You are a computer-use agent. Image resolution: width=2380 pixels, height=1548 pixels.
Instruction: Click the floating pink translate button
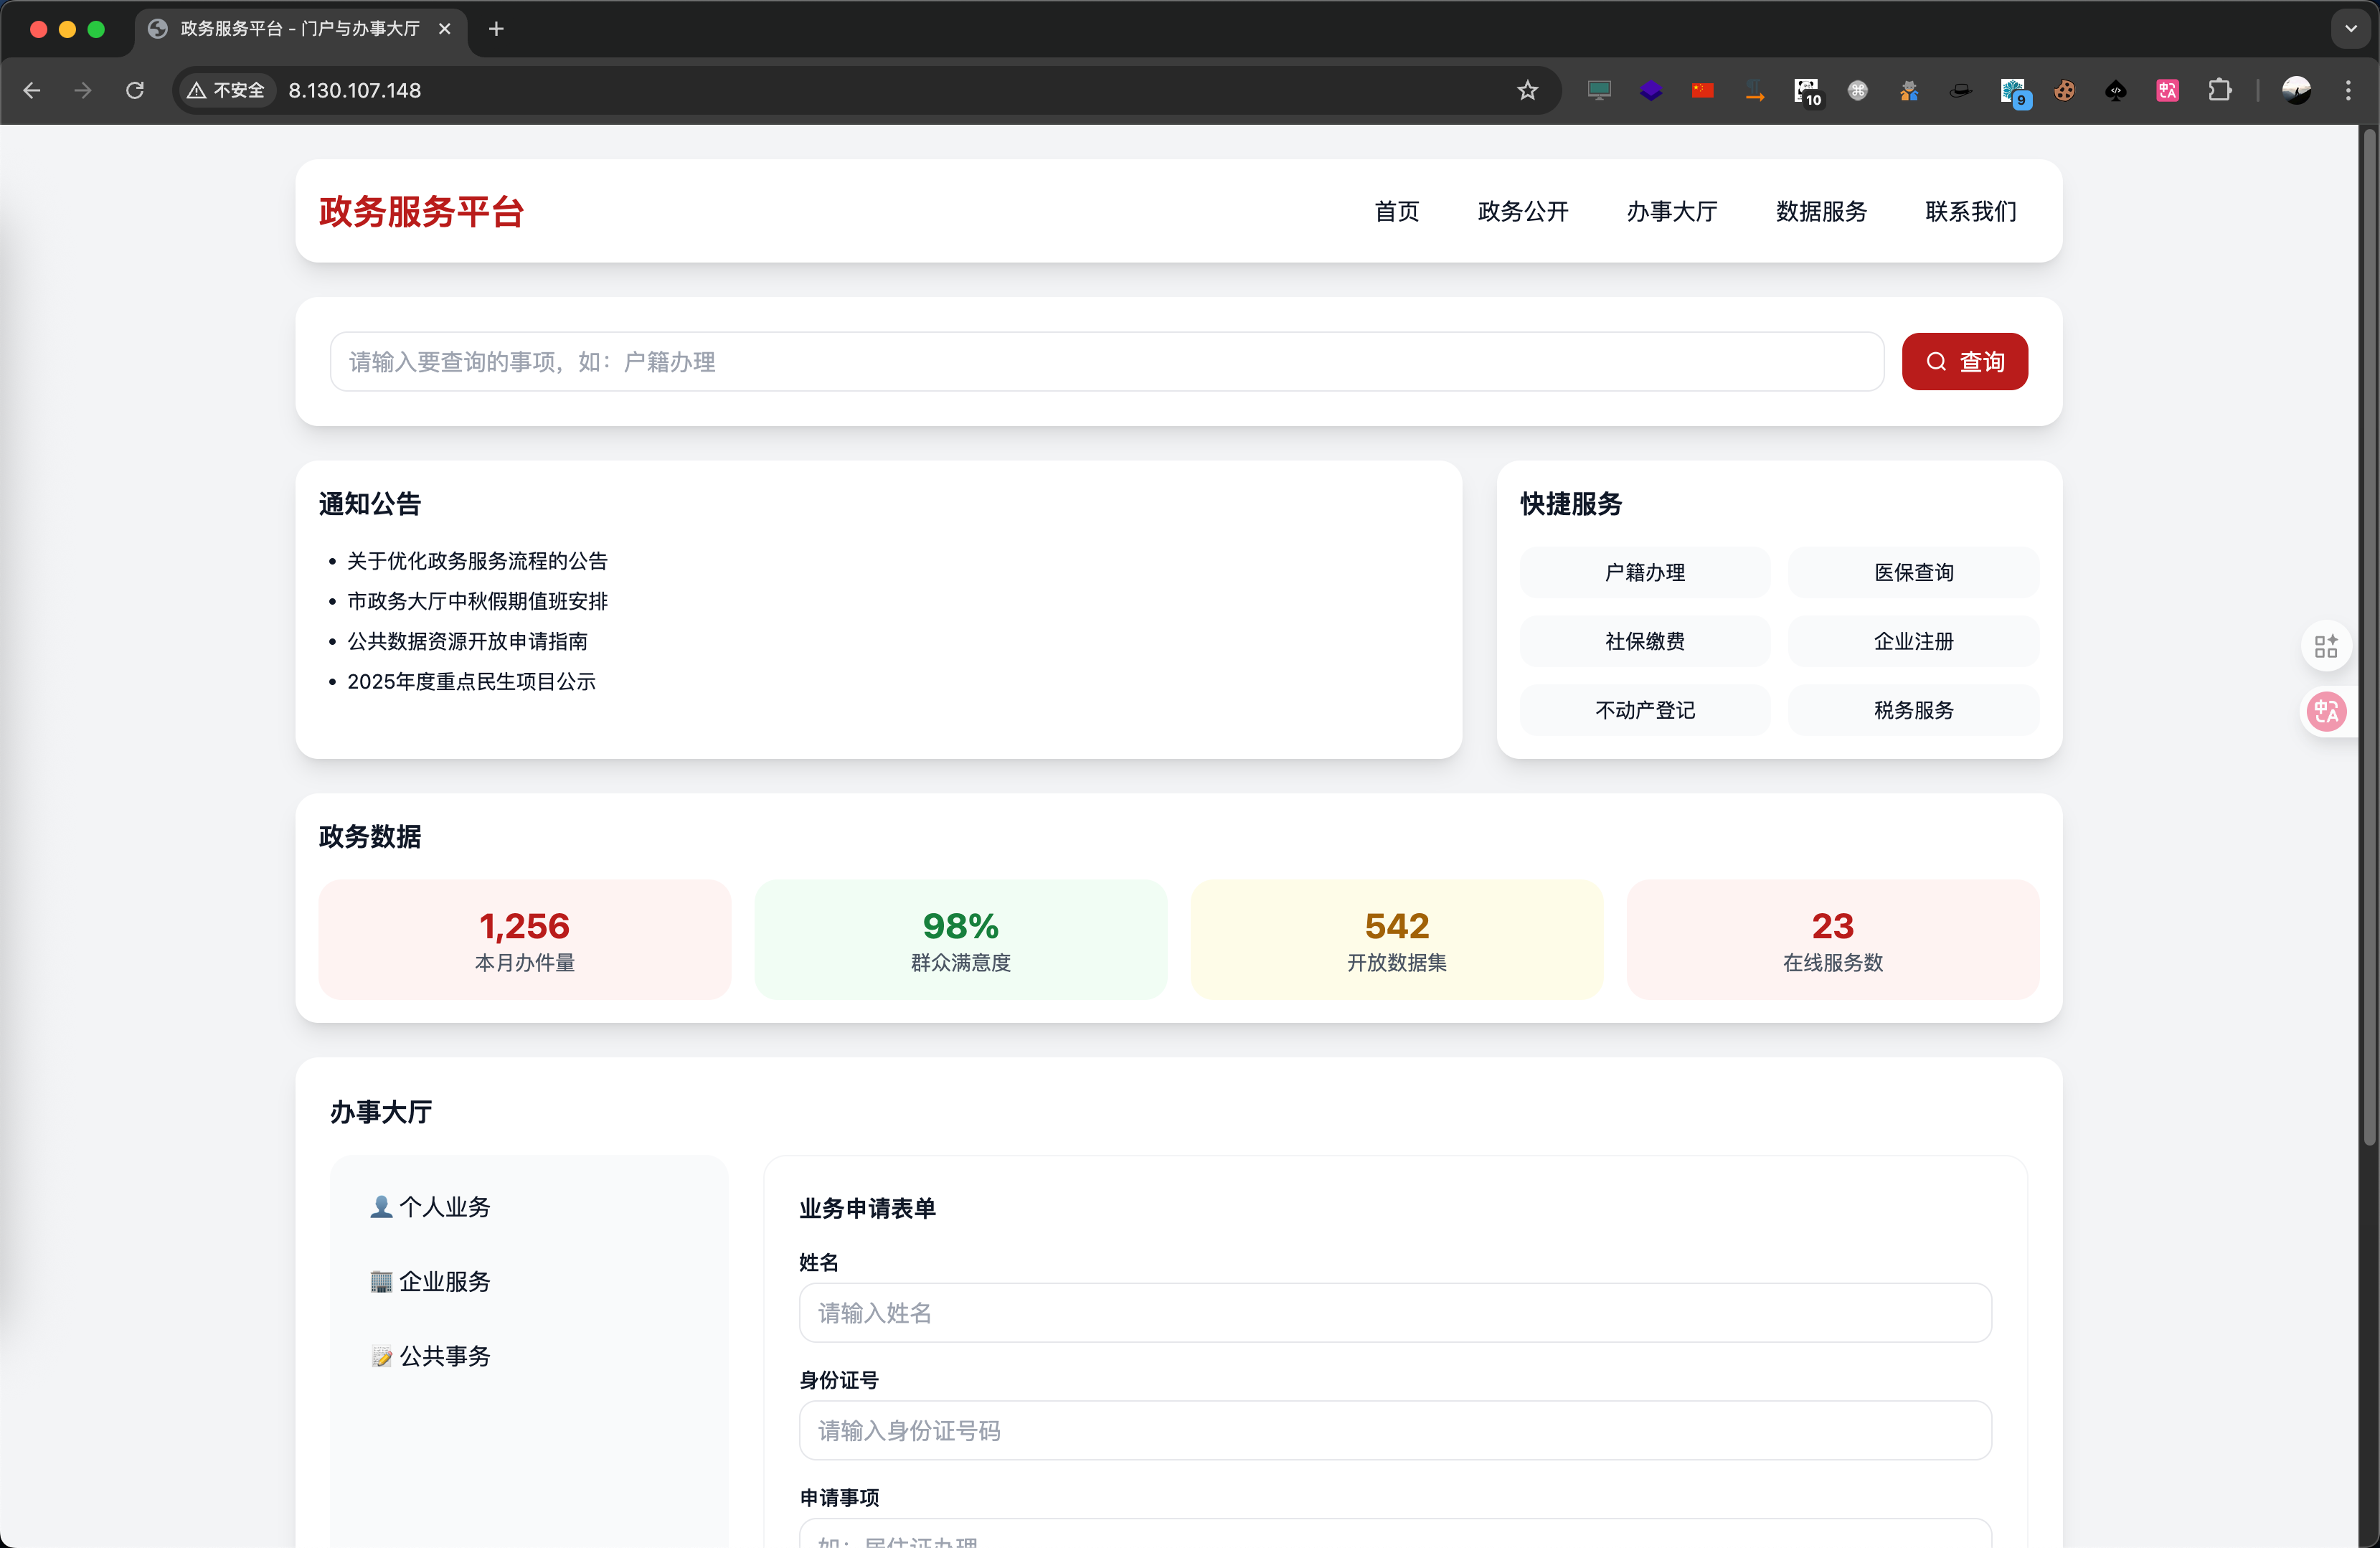(x=2326, y=711)
